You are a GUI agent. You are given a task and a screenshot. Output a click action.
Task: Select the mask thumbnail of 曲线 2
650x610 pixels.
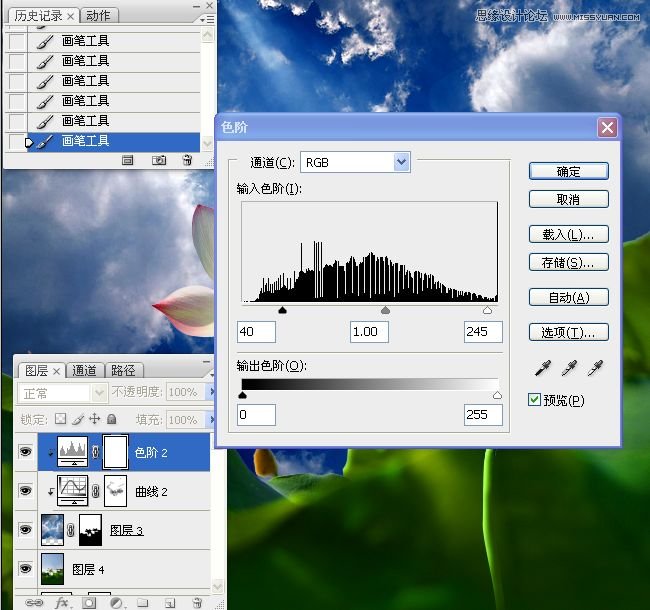point(115,491)
